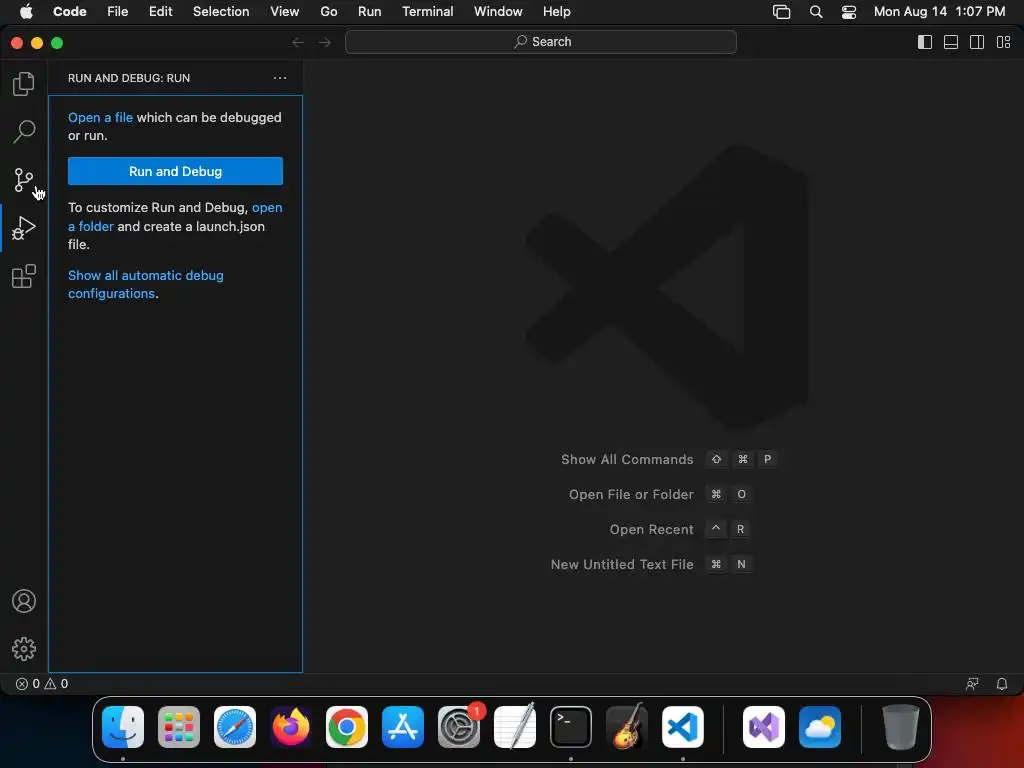Screen dimensions: 1024x768
Task: Open the Apple menu
Action: (x=26, y=12)
